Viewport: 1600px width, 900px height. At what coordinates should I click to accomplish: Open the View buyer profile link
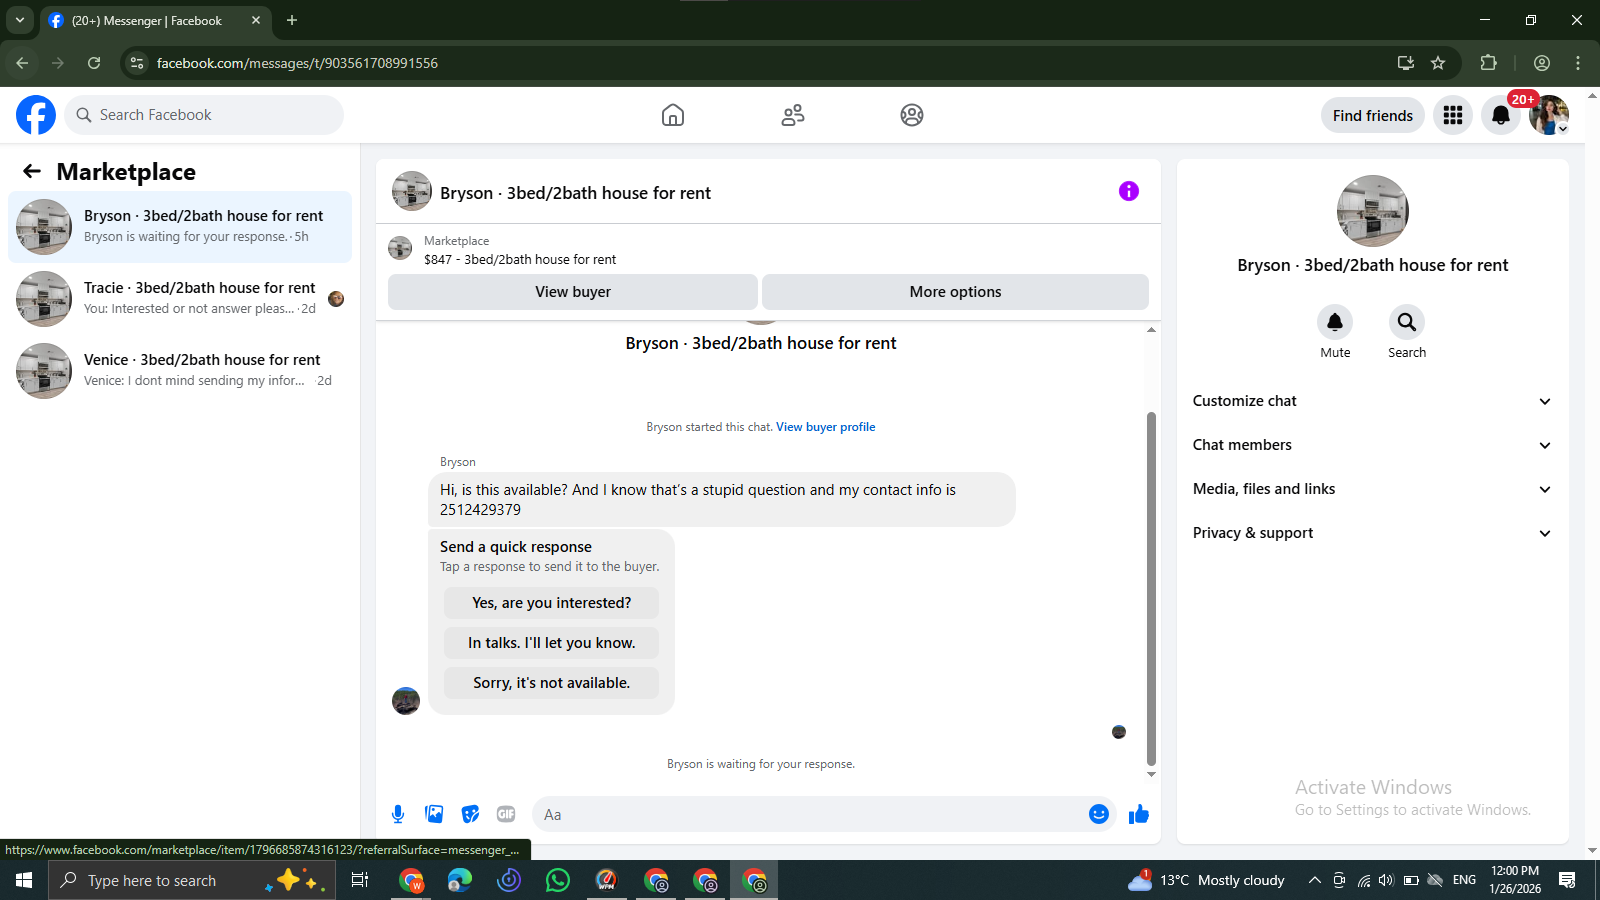tap(826, 427)
